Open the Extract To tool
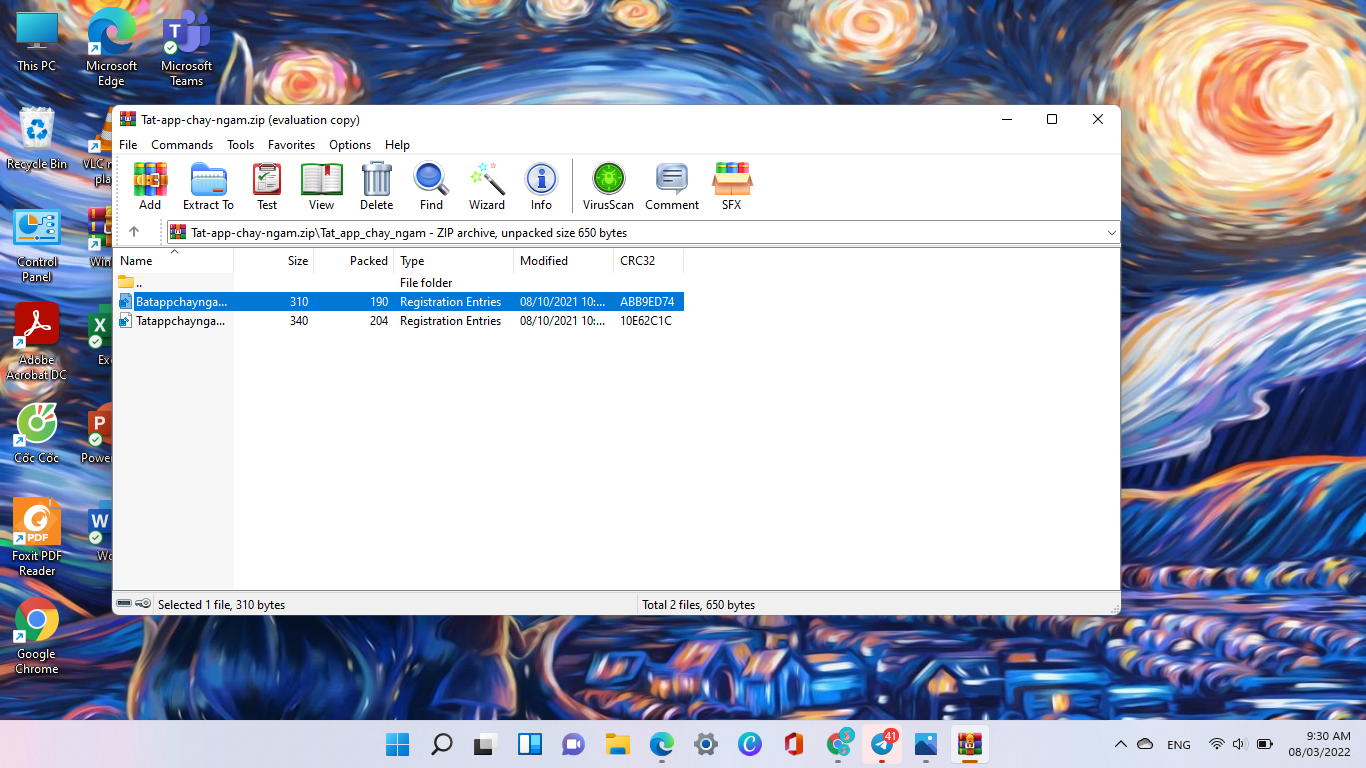Image resolution: width=1366 pixels, height=768 pixels. click(208, 187)
